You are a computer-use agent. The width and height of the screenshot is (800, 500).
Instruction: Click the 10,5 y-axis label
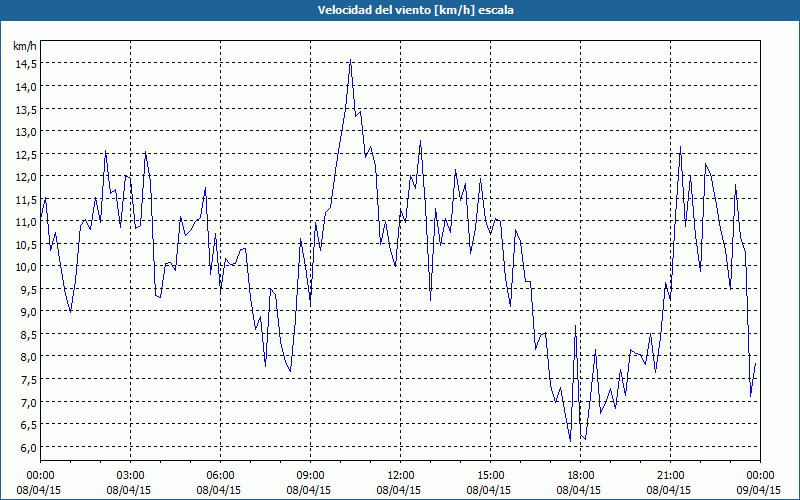click(x=26, y=244)
